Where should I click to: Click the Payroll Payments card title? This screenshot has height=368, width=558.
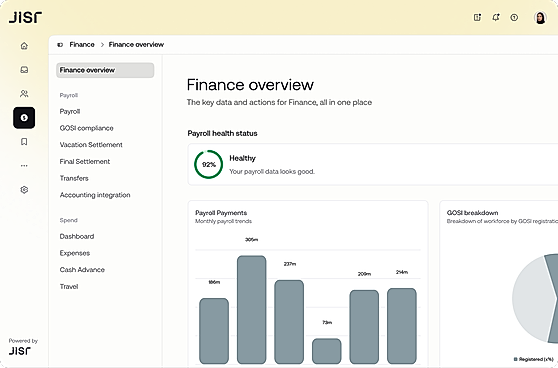pyautogui.click(x=221, y=213)
